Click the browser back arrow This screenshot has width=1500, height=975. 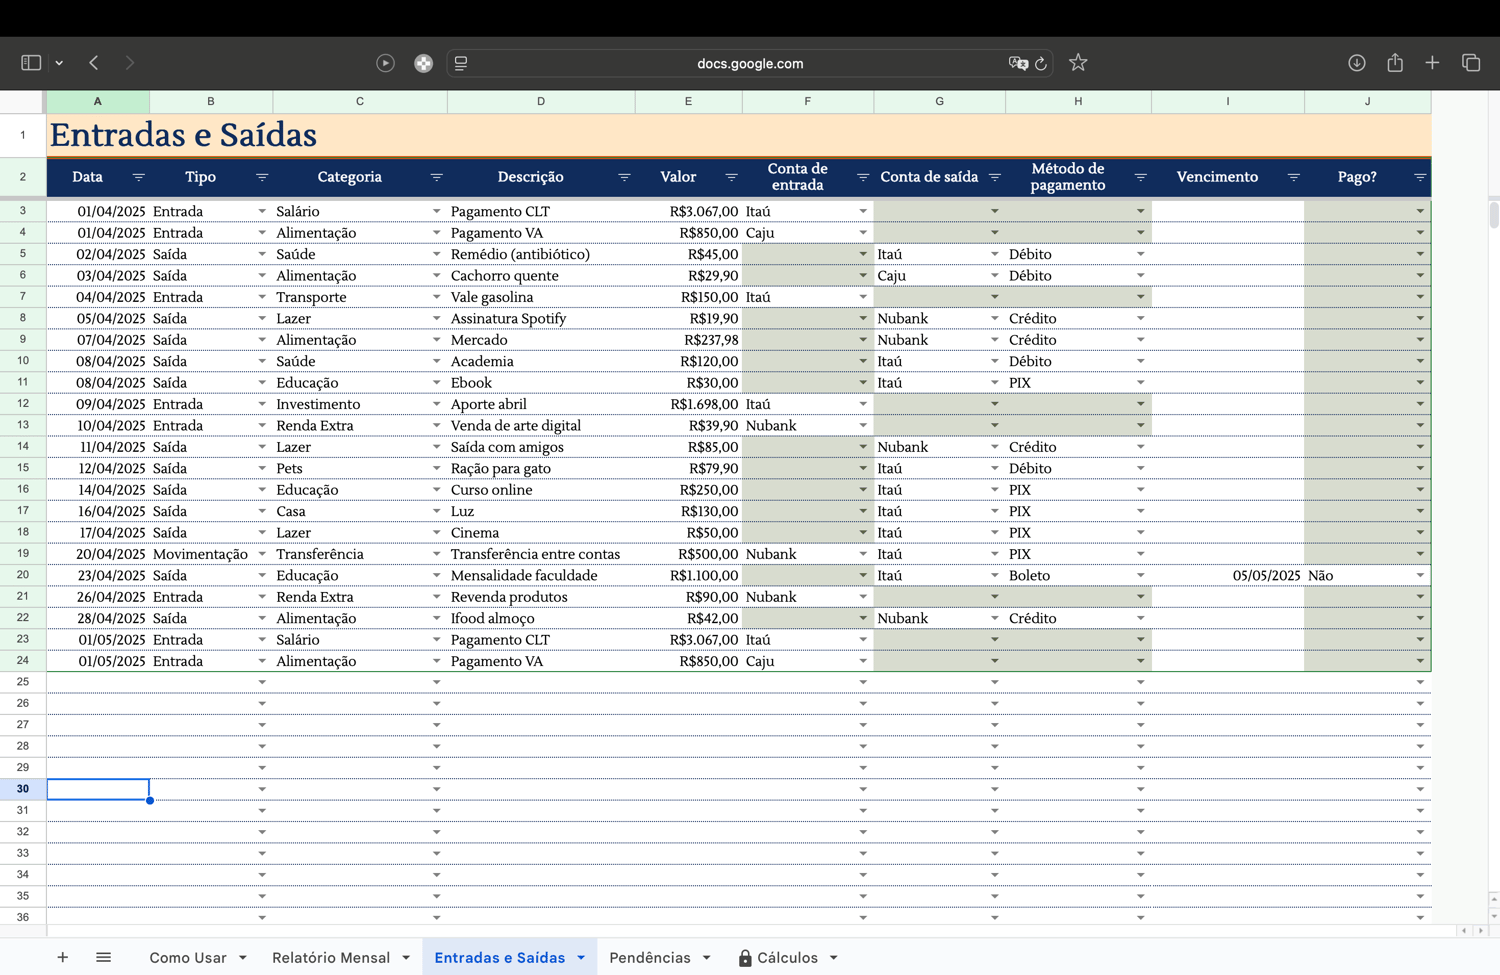pos(94,63)
